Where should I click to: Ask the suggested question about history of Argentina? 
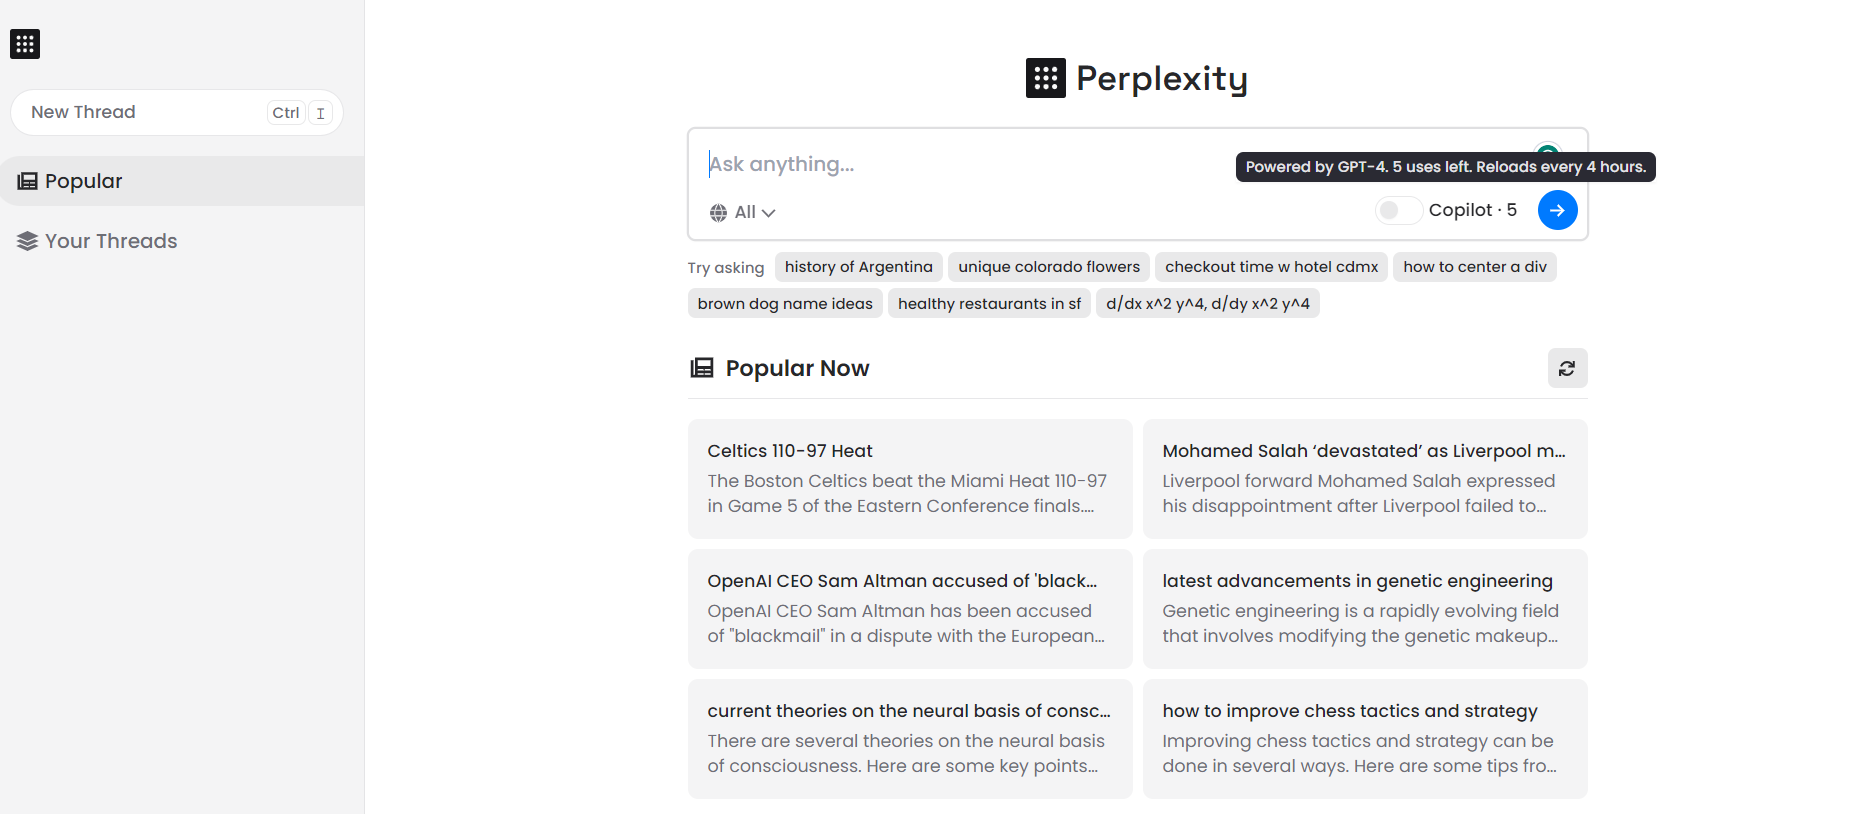point(858,266)
